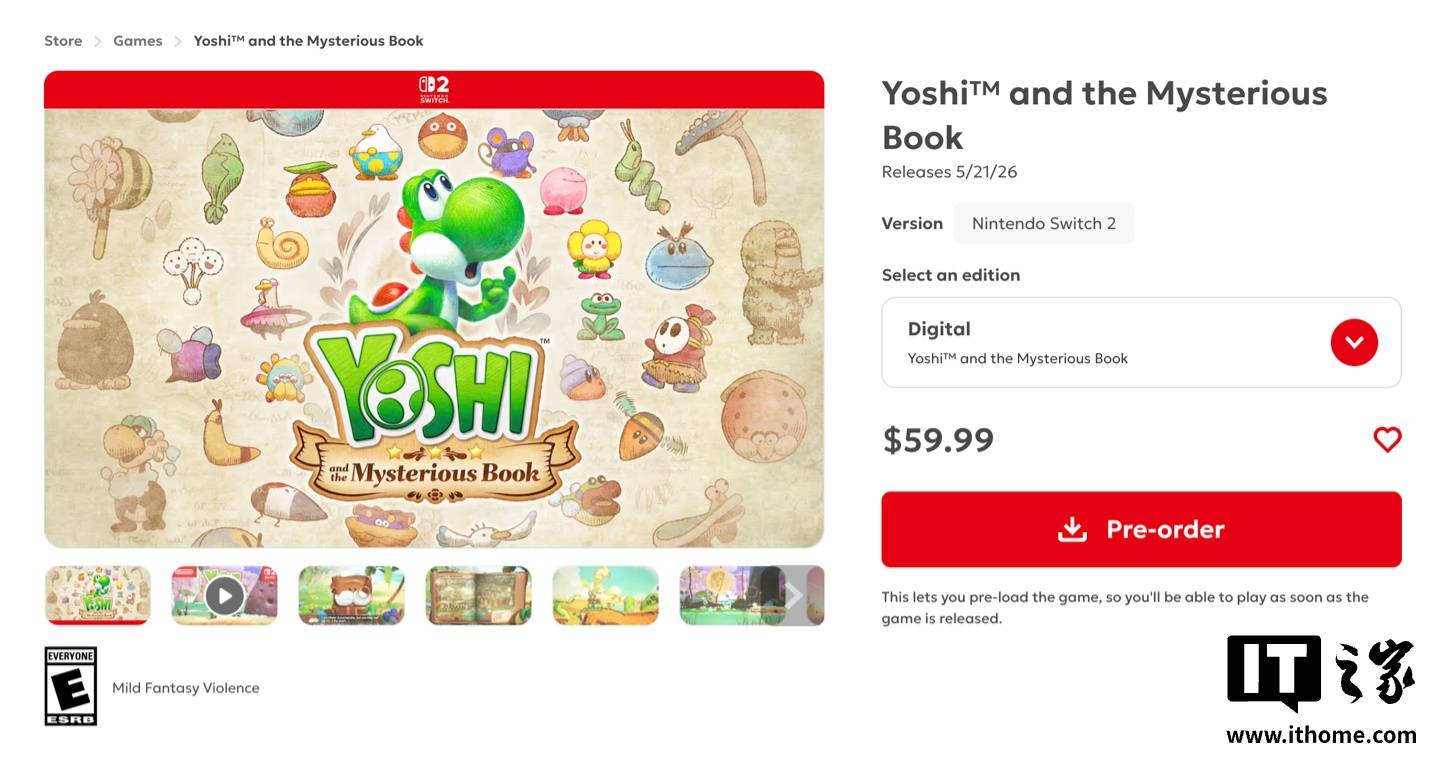The image size is (1440, 763).
Task: Add game to wish list with heart icon
Action: pyautogui.click(x=1387, y=439)
